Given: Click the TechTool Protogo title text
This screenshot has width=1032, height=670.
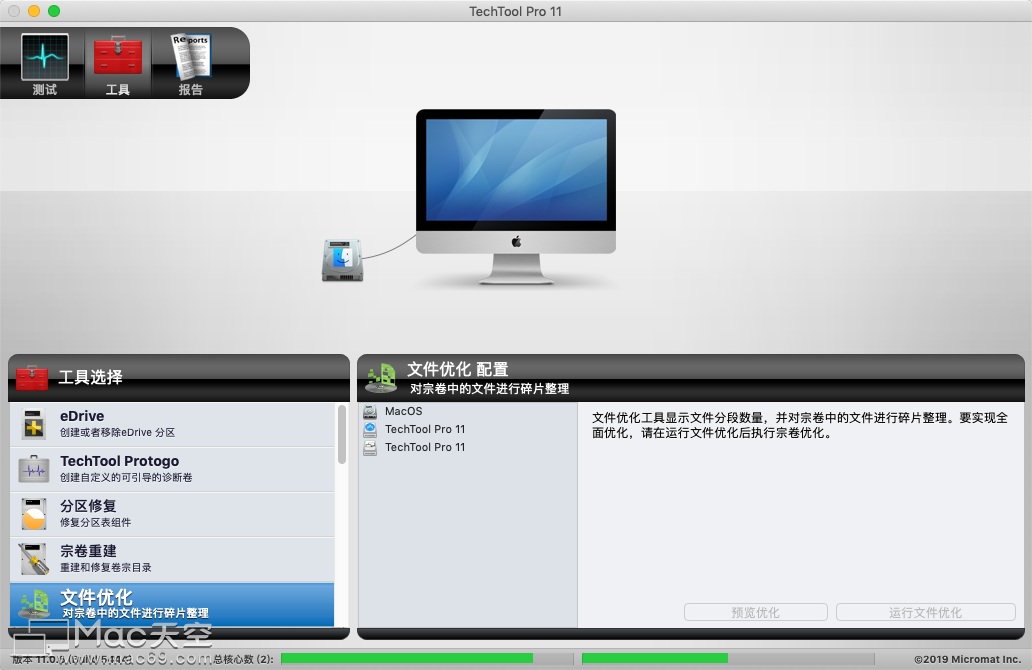Looking at the screenshot, I should tap(120, 461).
